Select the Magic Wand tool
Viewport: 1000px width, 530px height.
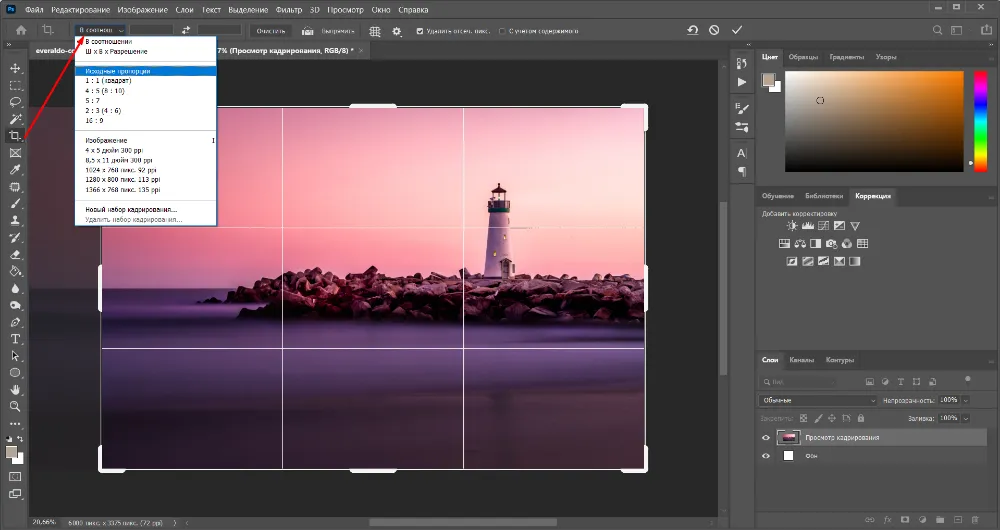pyautogui.click(x=15, y=118)
